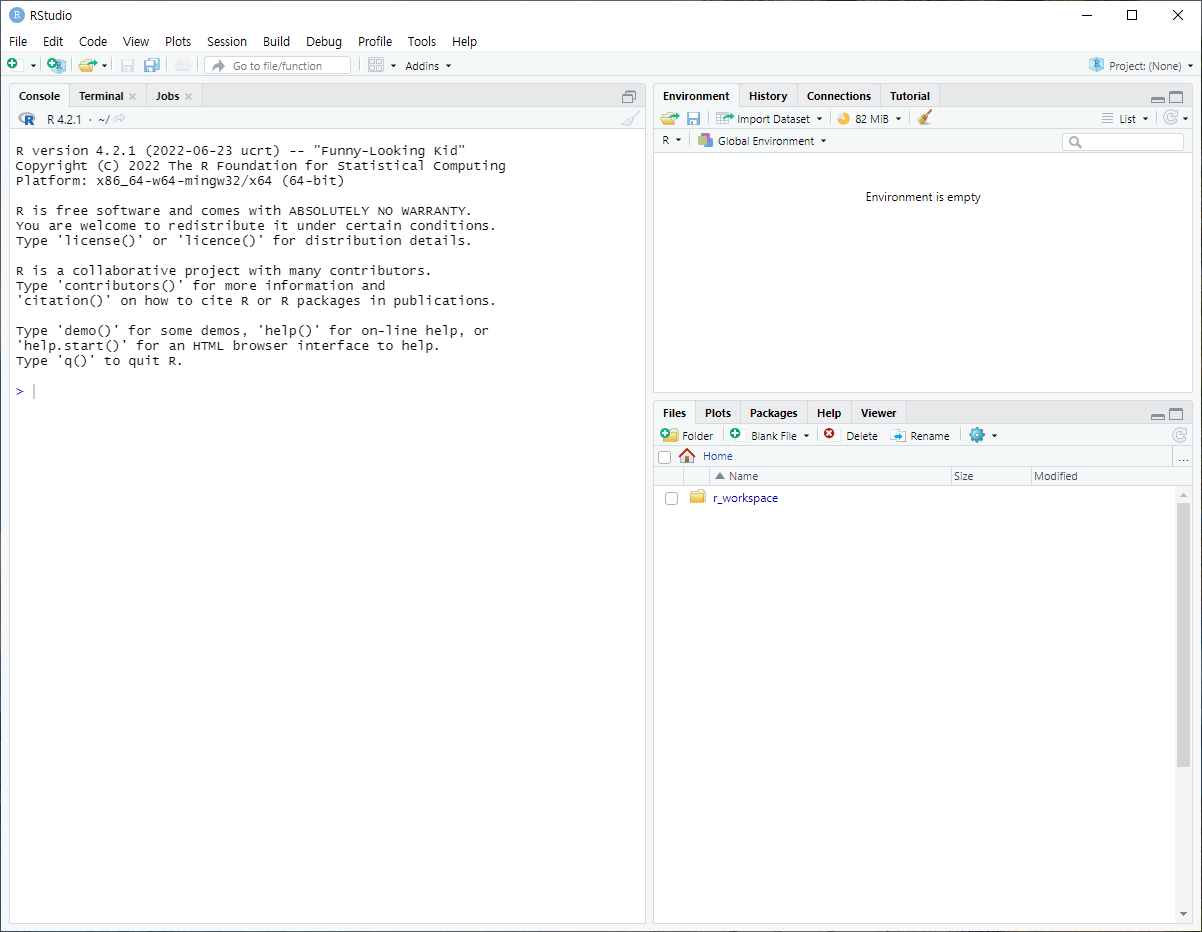Image resolution: width=1202 pixels, height=932 pixels.
Task: Sort files by Name column header
Action: (x=831, y=476)
